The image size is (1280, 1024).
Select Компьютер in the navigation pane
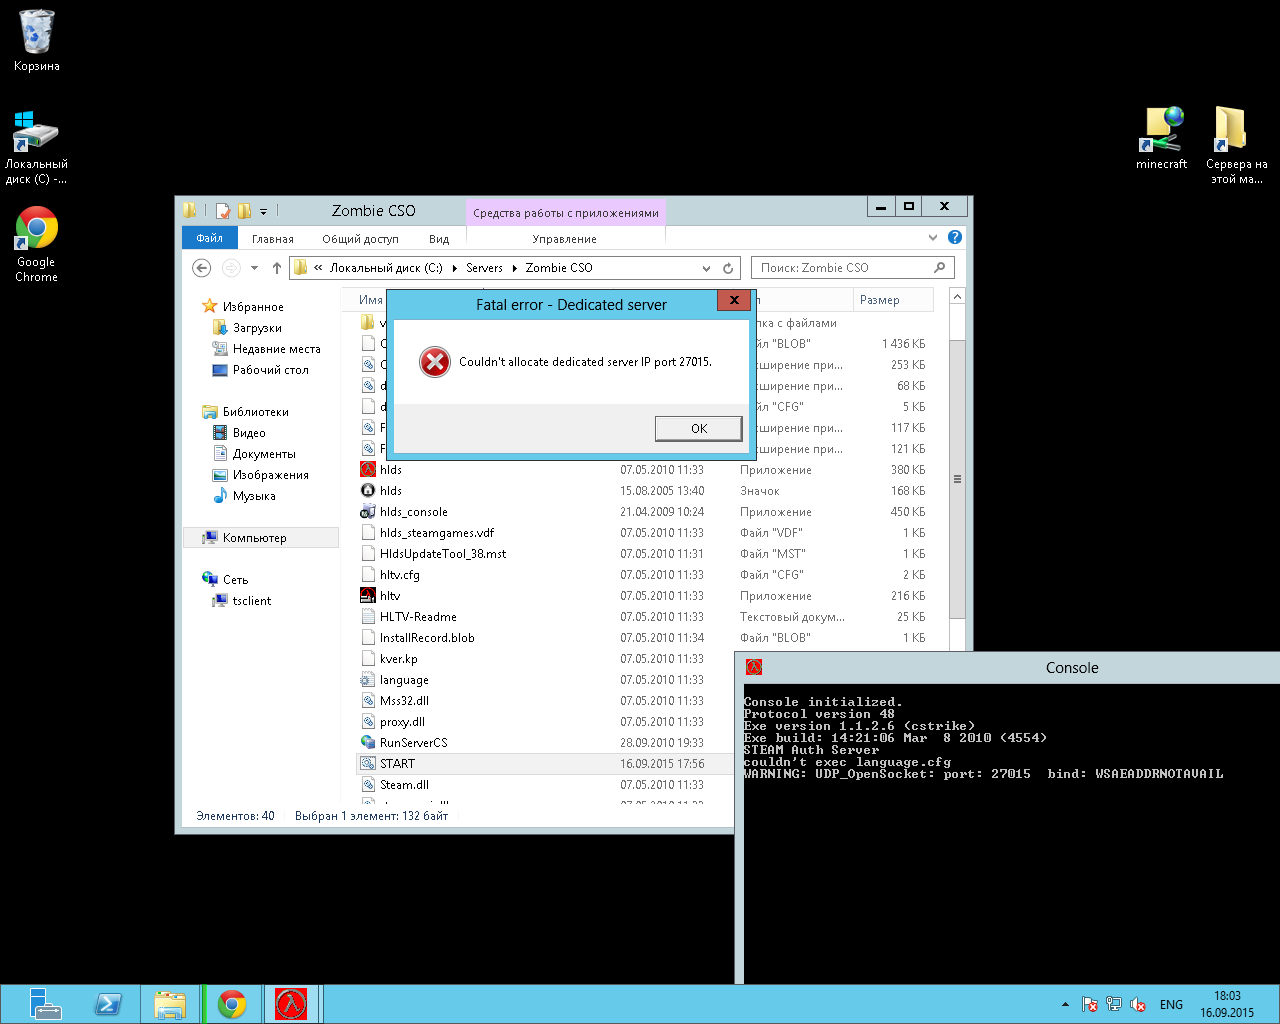[261, 538]
